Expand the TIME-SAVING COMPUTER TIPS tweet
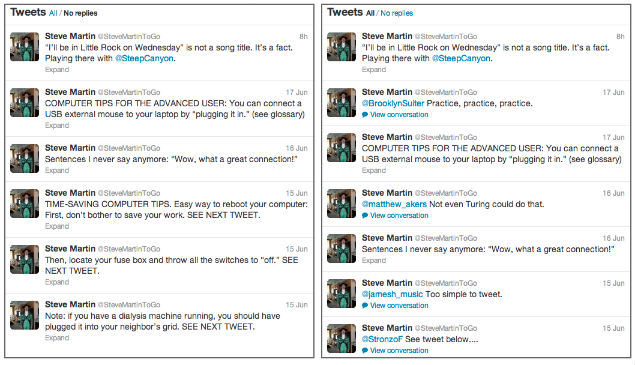 tap(57, 226)
